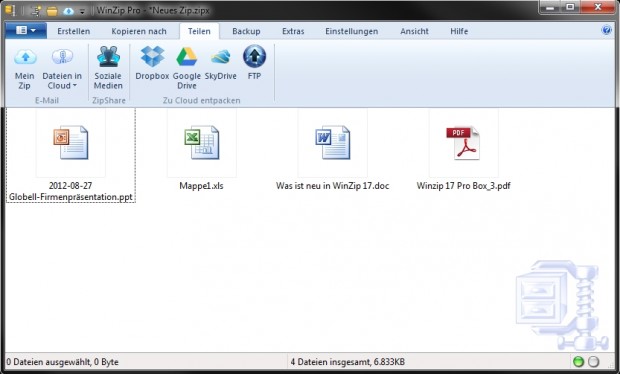Unzip to Google Drive
The width and height of the screenshot is (620, 374).
pyautogui.click(x=187, y=68)
